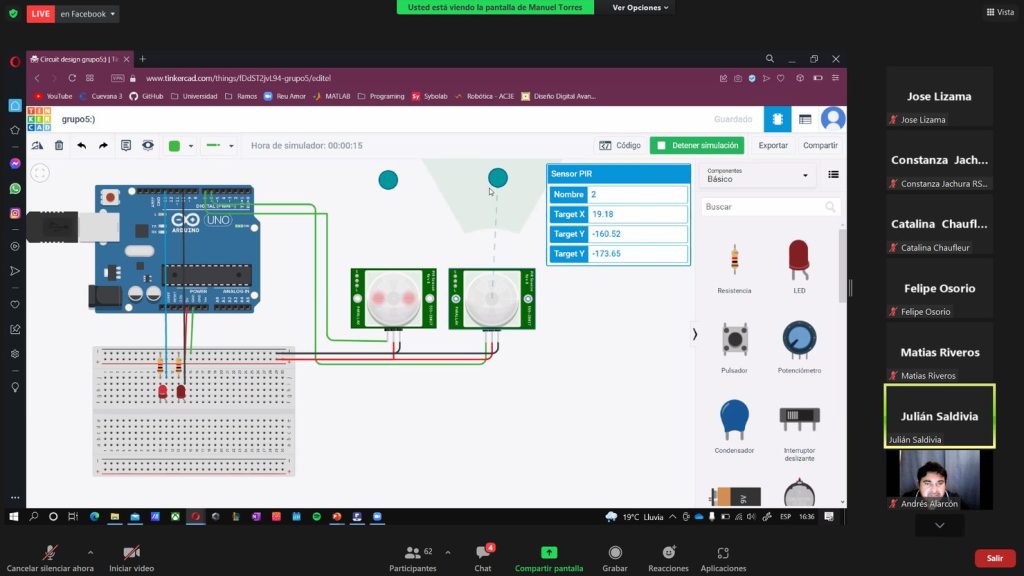1024x576 pixels.
Task: Click the Exportar button
Action: click(772, 145)
